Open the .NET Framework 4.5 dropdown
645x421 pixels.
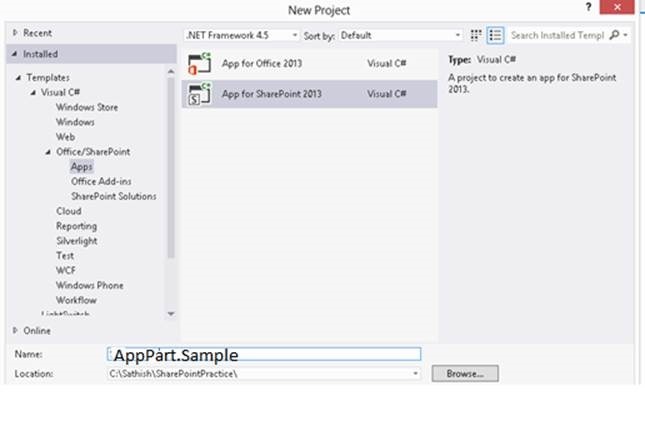(x=241, y=35)
